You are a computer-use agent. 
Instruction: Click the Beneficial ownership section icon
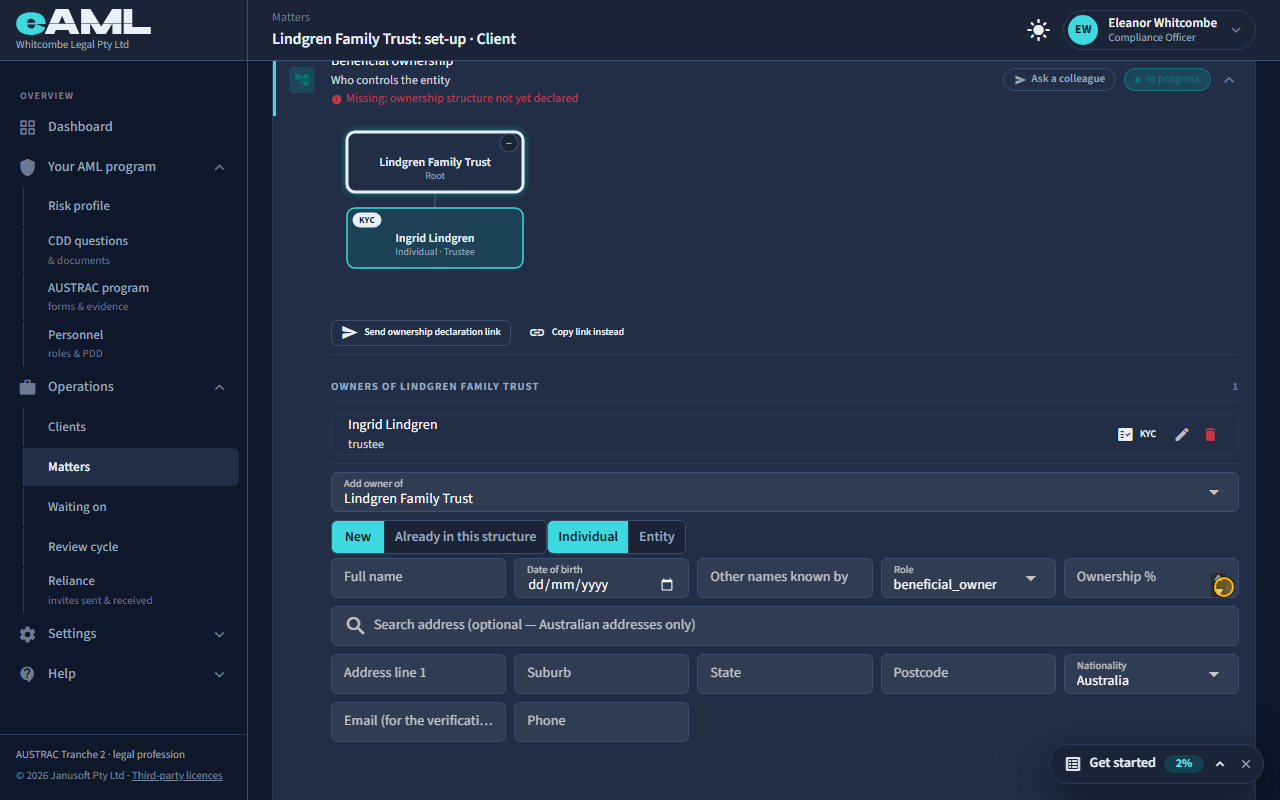[x=302, y=79]
